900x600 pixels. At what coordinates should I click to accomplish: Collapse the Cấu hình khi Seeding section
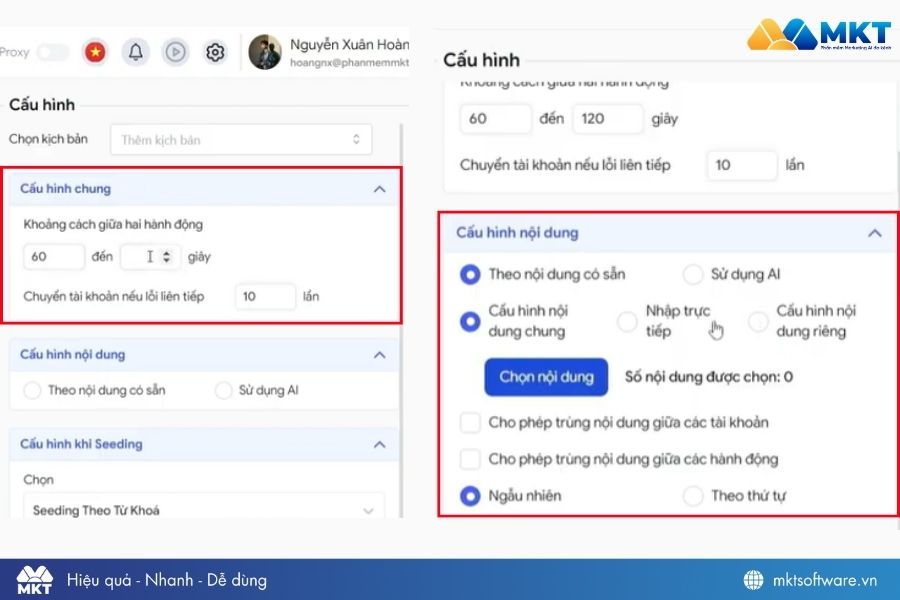379,444
